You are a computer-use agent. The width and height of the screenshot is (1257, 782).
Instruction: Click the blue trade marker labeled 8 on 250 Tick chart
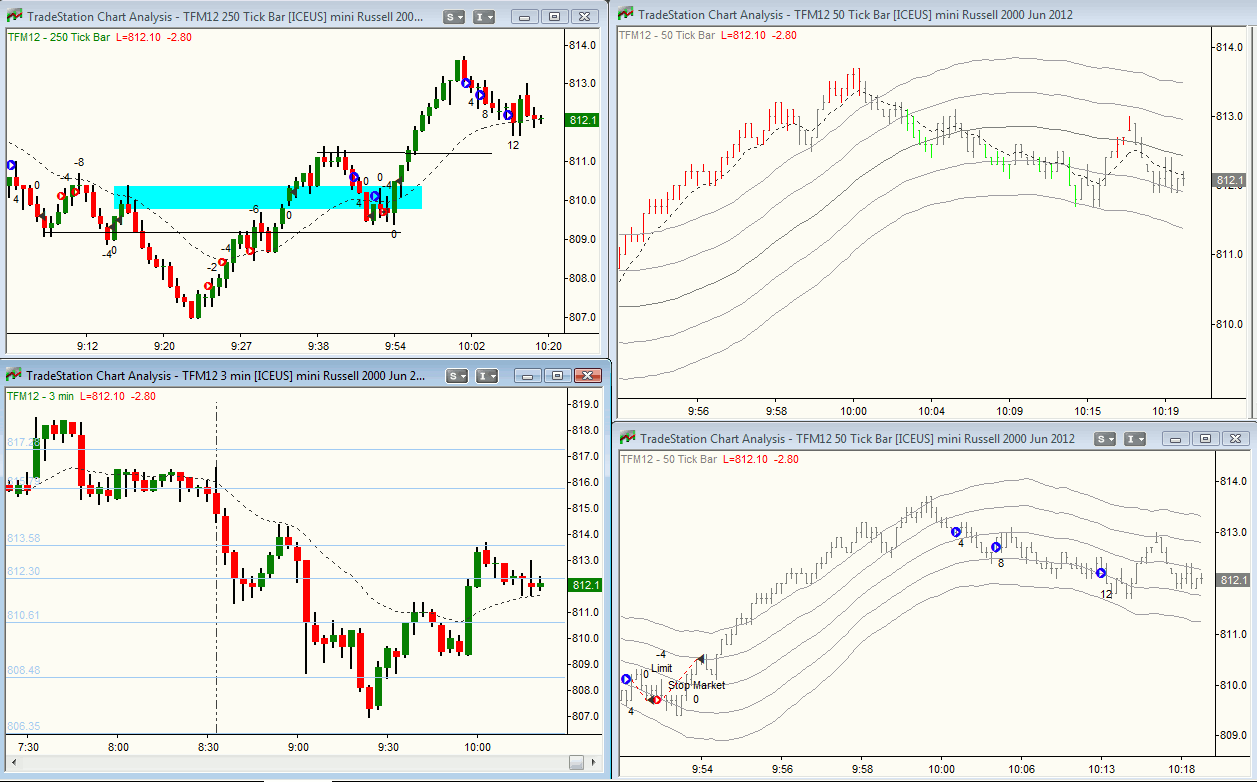tap(481, 96)
